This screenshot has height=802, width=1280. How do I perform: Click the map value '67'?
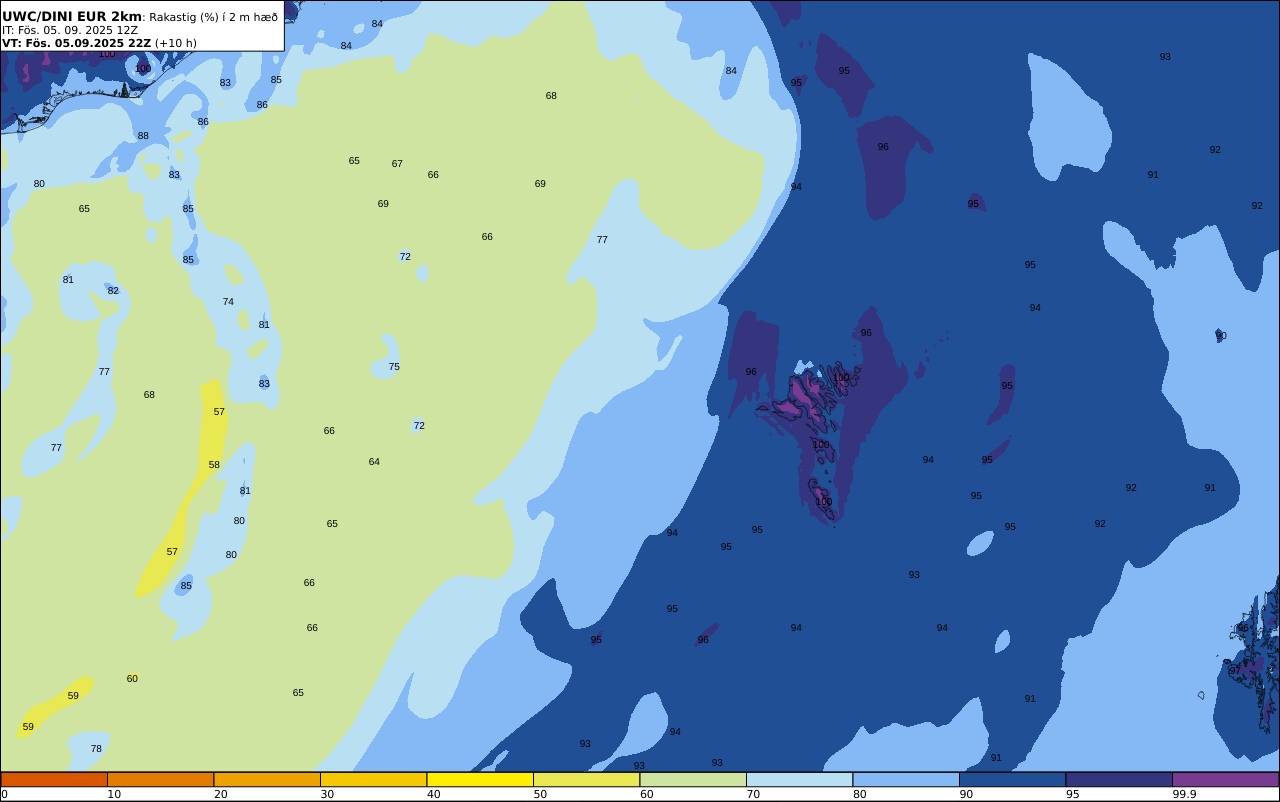397,164
